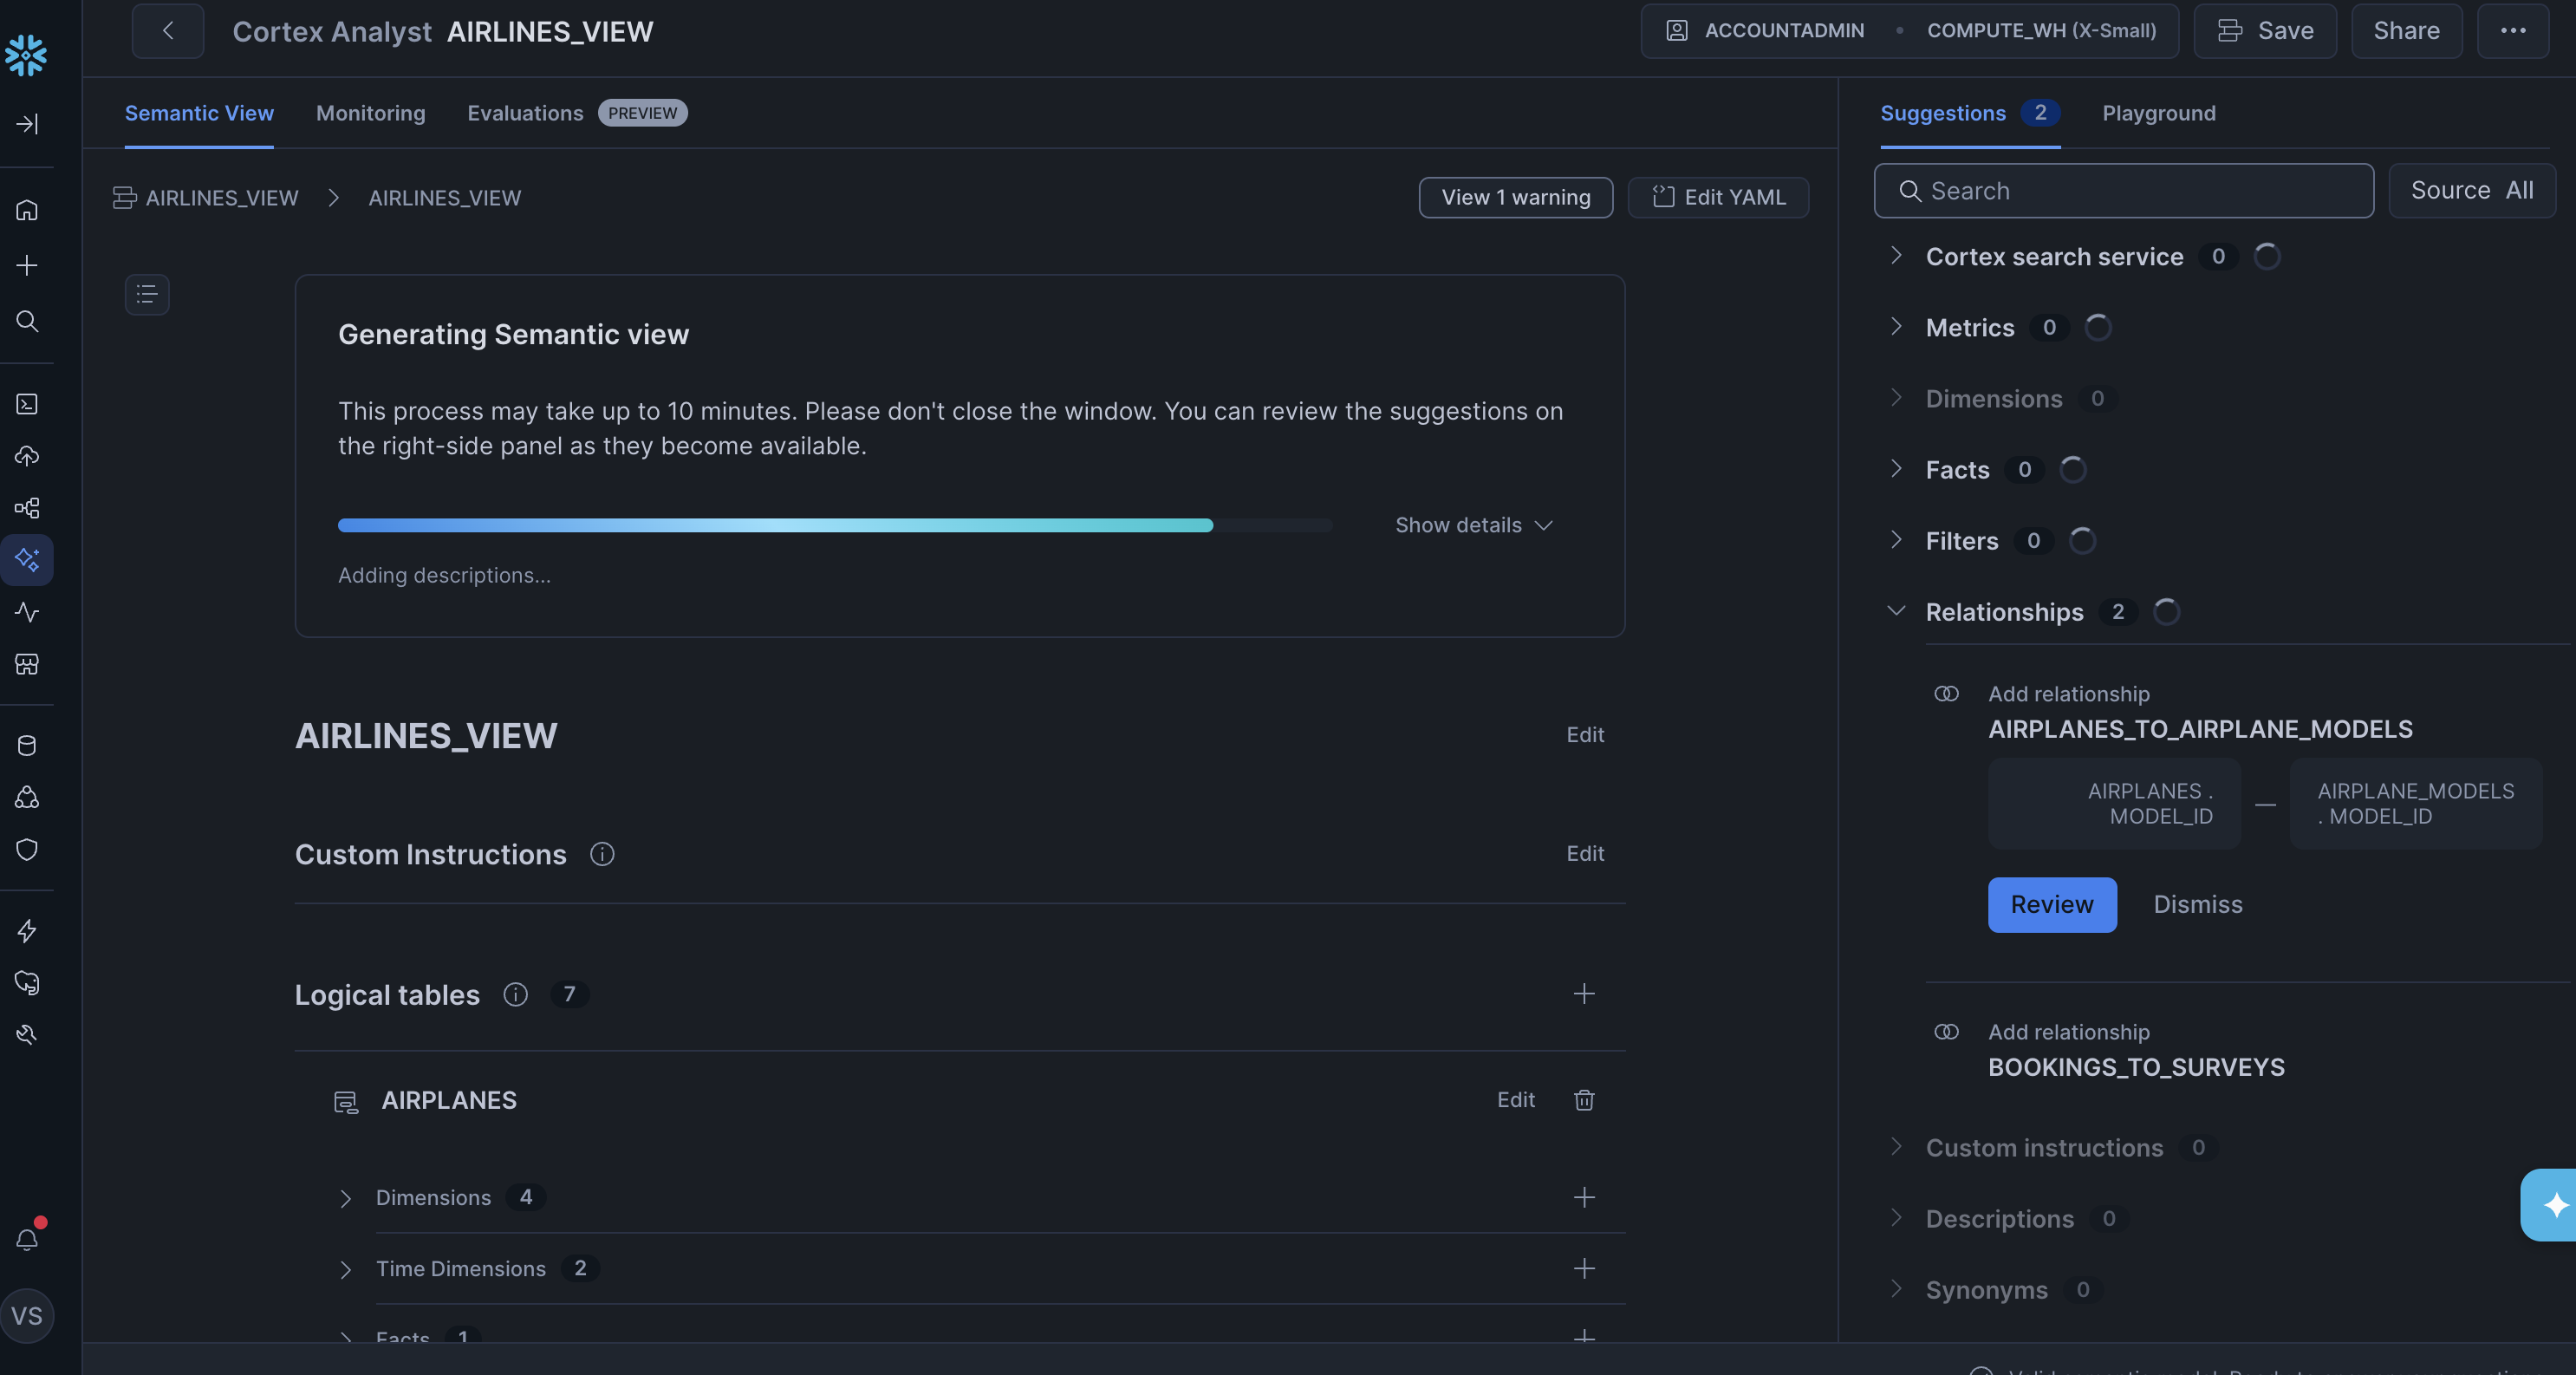Viewport: 2576px width, 1375px height.
Task: Add a logical table with plus icon
Action: pyautogui.click(x=1583, y=994)
